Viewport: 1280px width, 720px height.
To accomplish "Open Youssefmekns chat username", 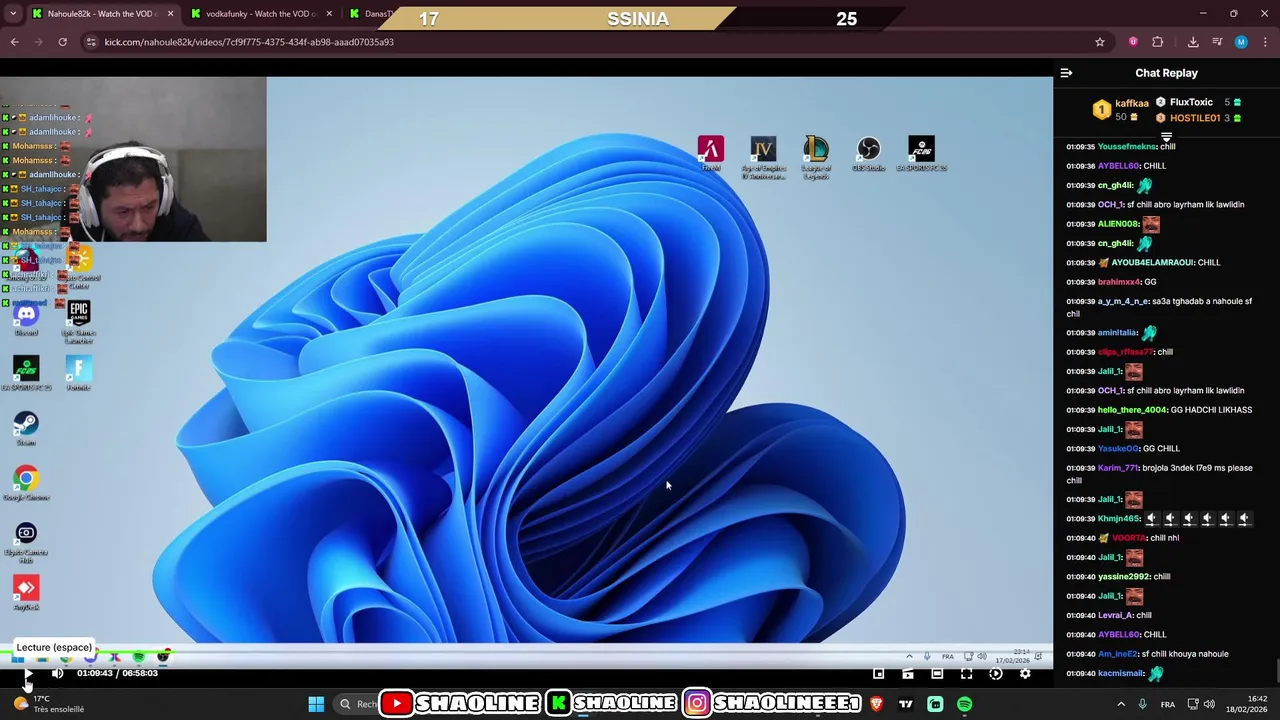I will click(x=1127, y=147).
